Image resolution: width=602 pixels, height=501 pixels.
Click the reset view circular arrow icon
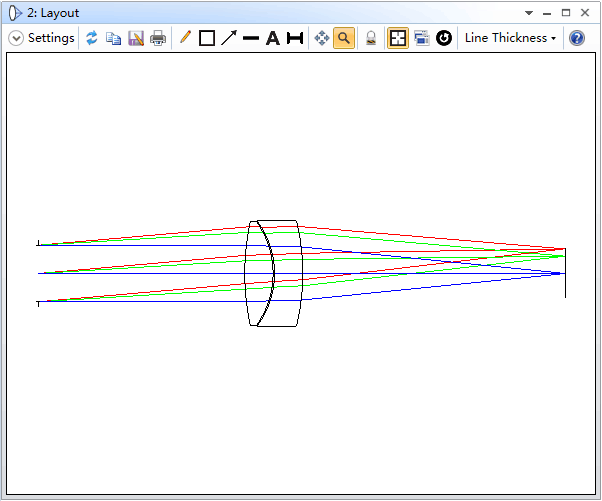pos(443,38)
